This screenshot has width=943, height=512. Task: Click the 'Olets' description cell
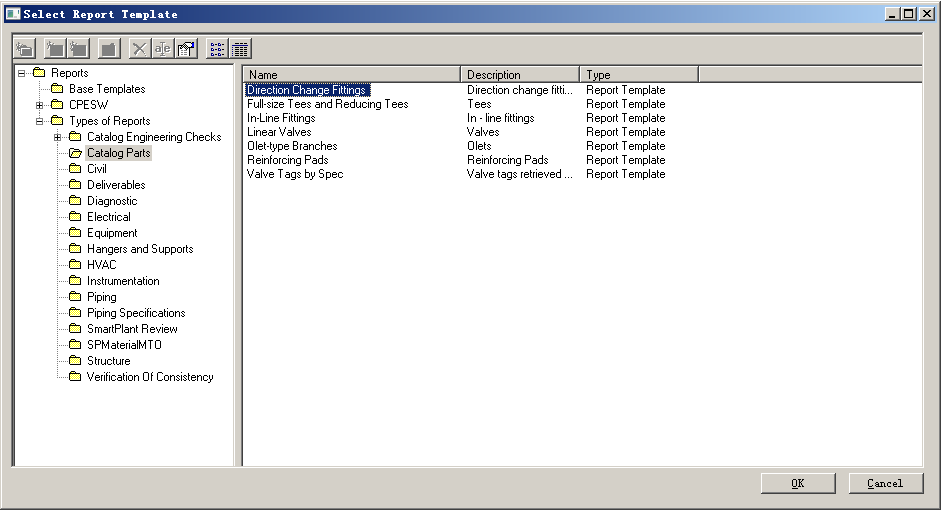(479, 146)
